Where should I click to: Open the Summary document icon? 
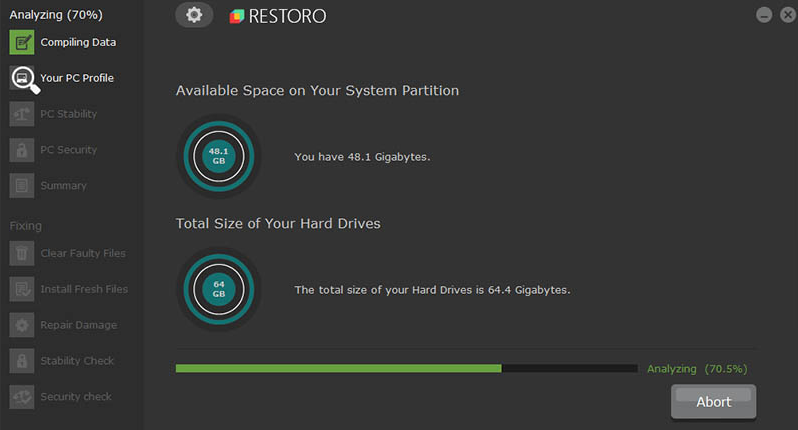tap(22, 186)
